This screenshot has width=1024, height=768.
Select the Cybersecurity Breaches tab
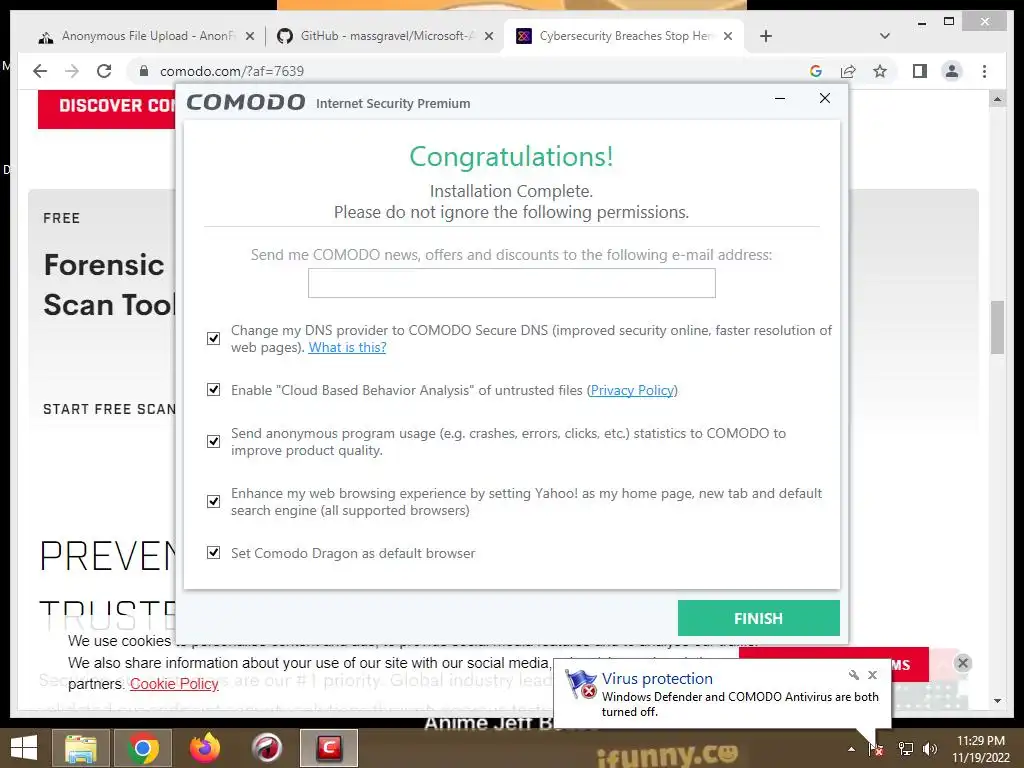pos(624,37)
